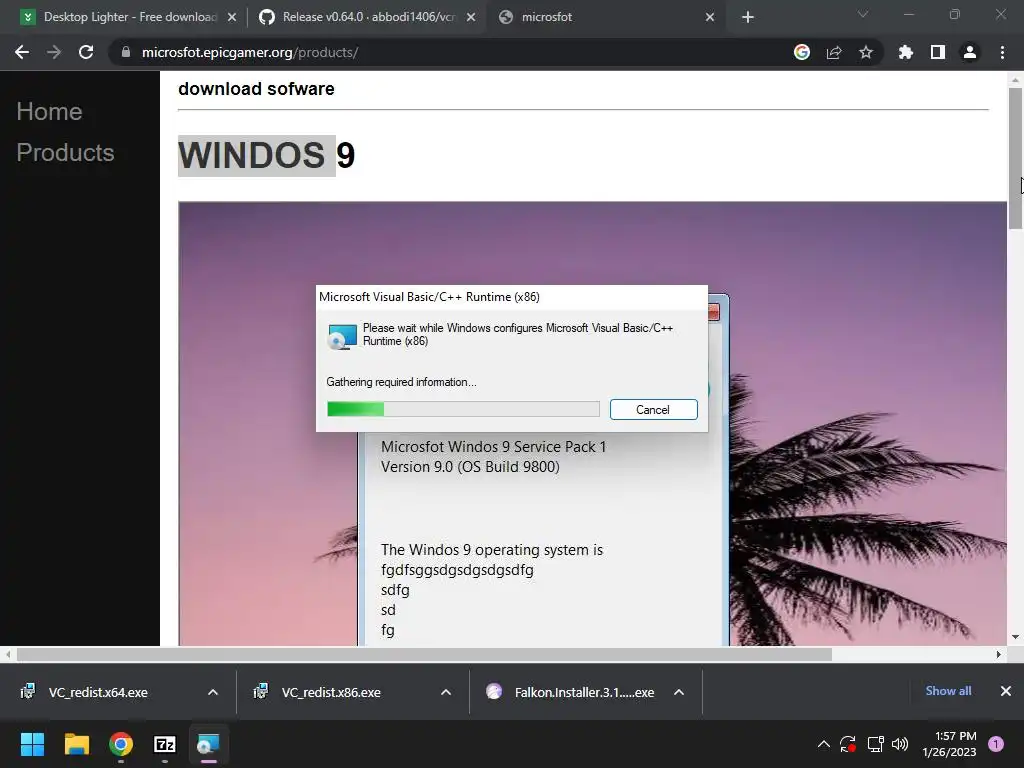Switch to Desktop Lighter tab
The image size is (1024, 768).
(x=129, y=17)
